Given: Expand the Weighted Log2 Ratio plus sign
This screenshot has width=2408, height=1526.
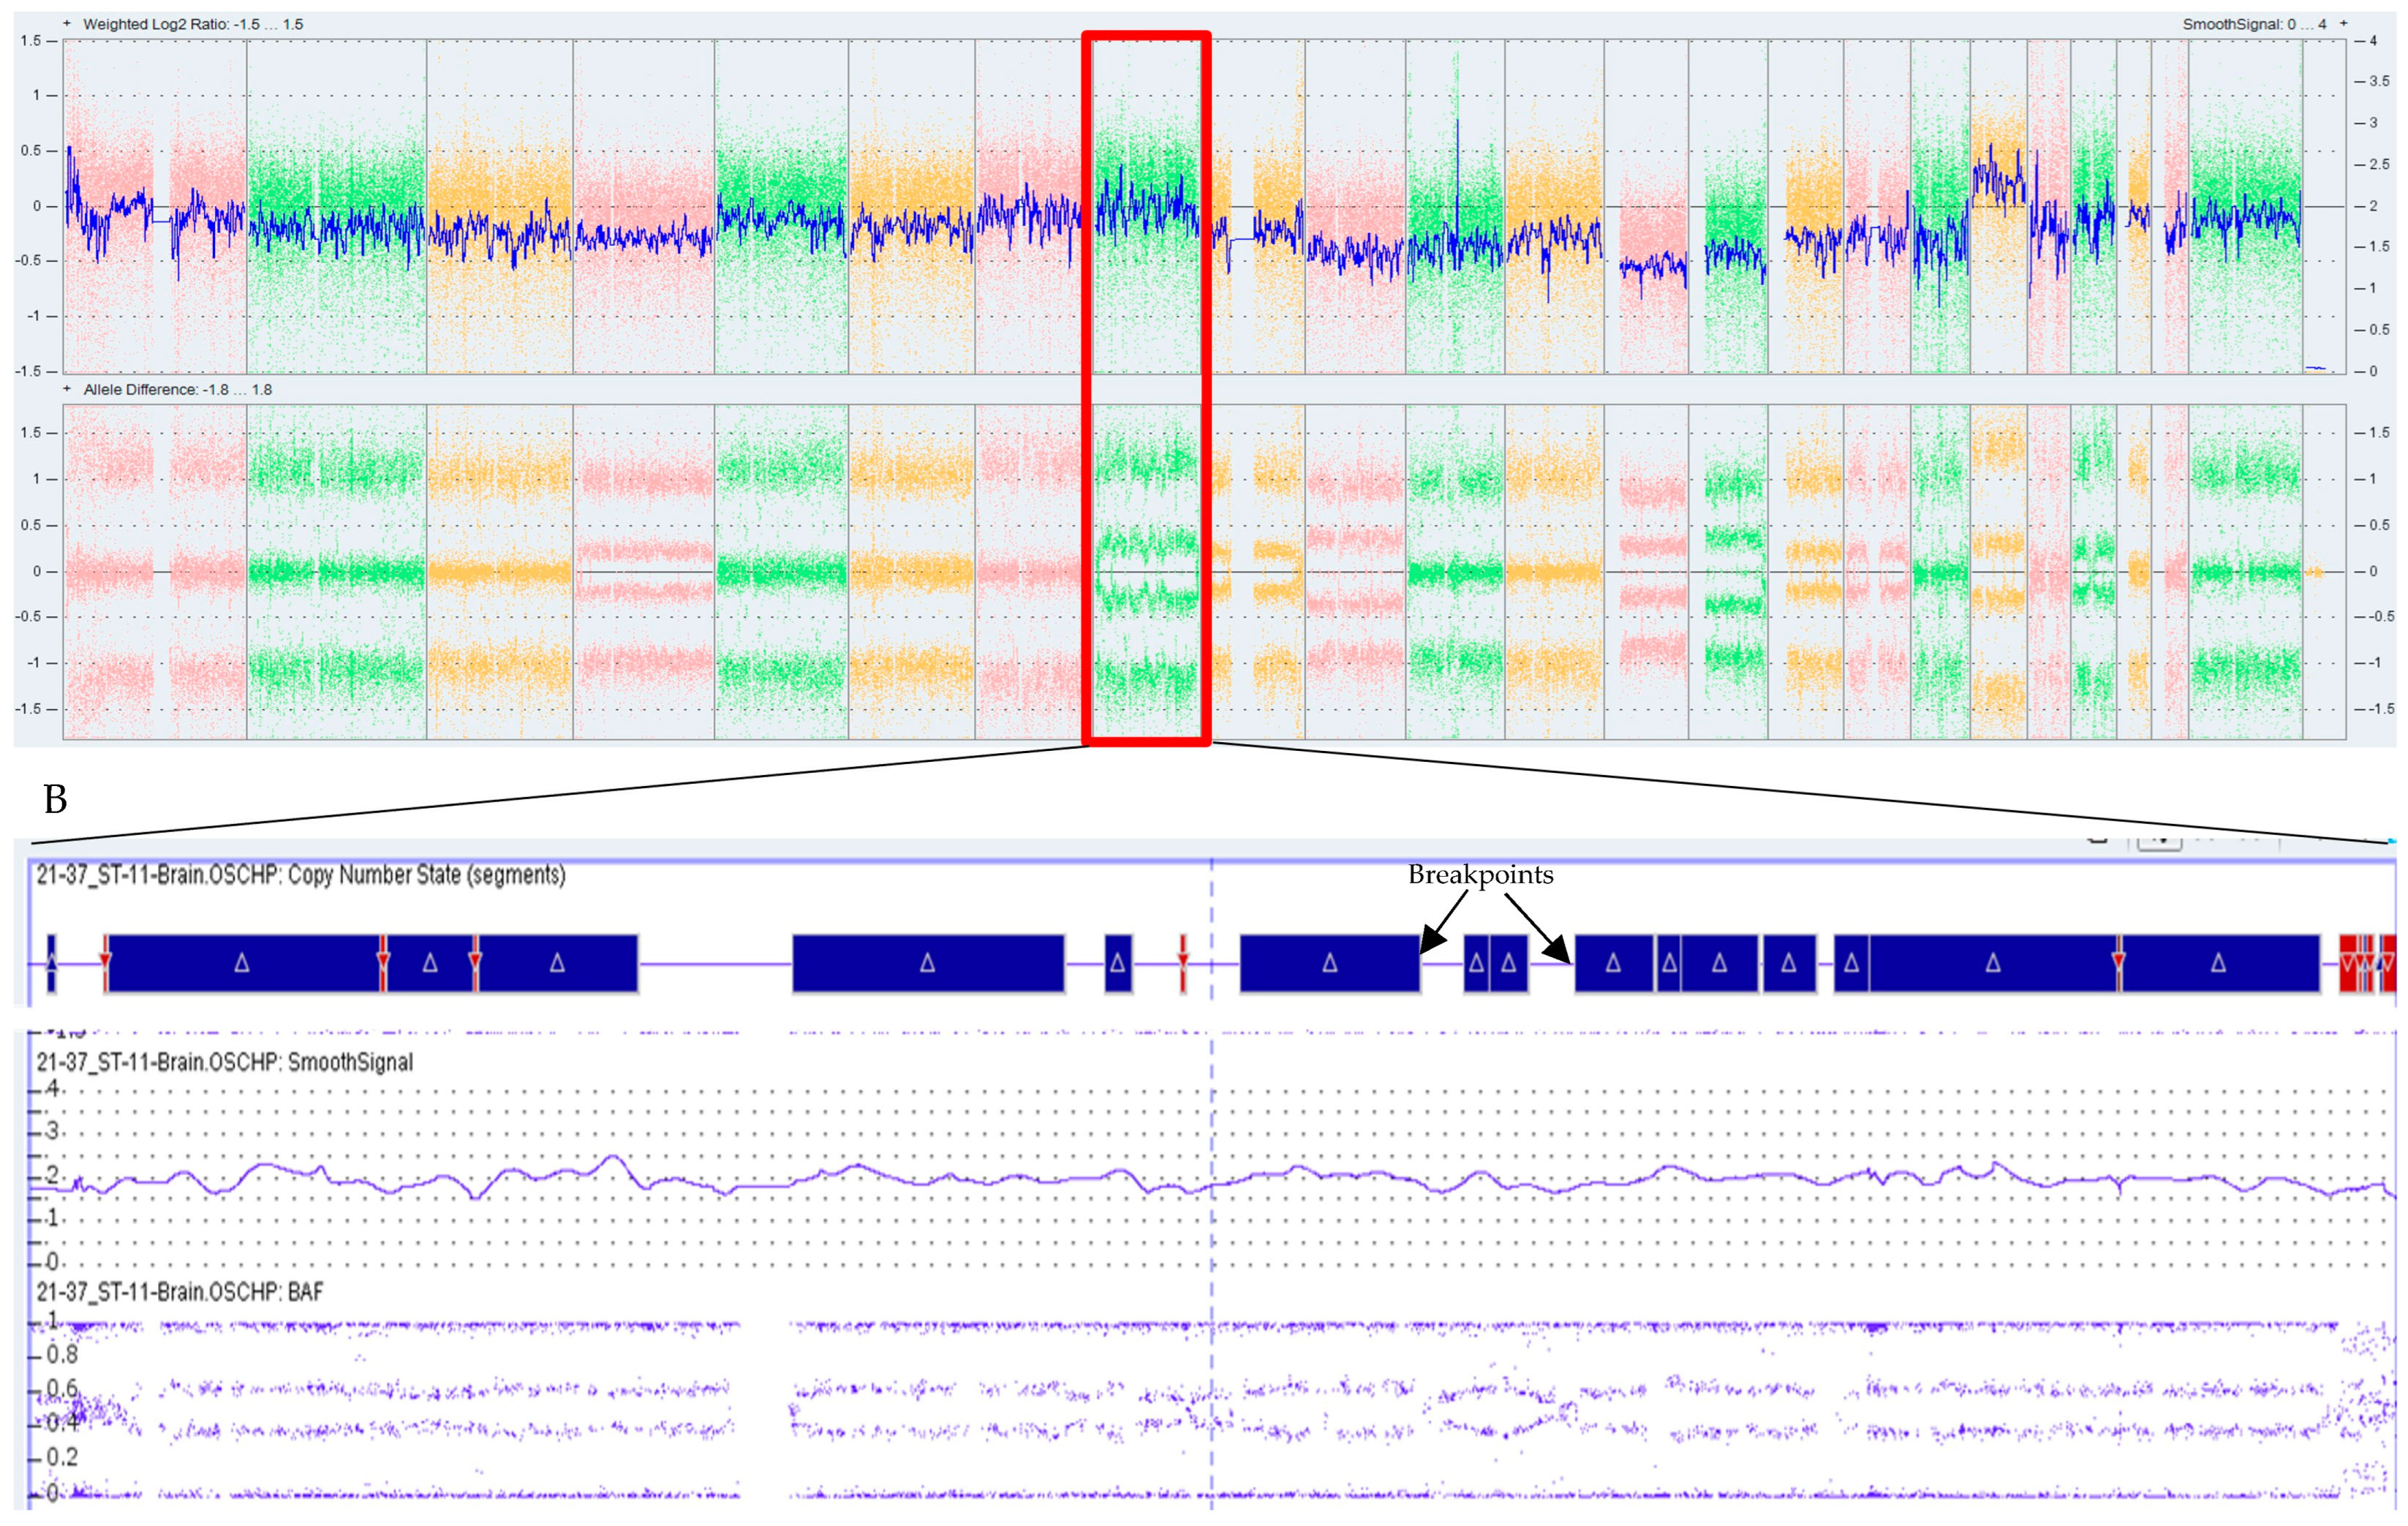Looking at the screenshot, I should (67, 23).
